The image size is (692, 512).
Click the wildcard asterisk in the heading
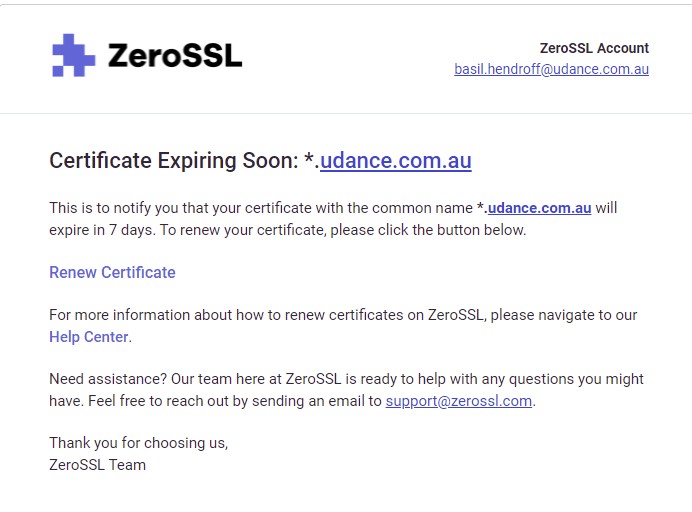tap(308, 157)
